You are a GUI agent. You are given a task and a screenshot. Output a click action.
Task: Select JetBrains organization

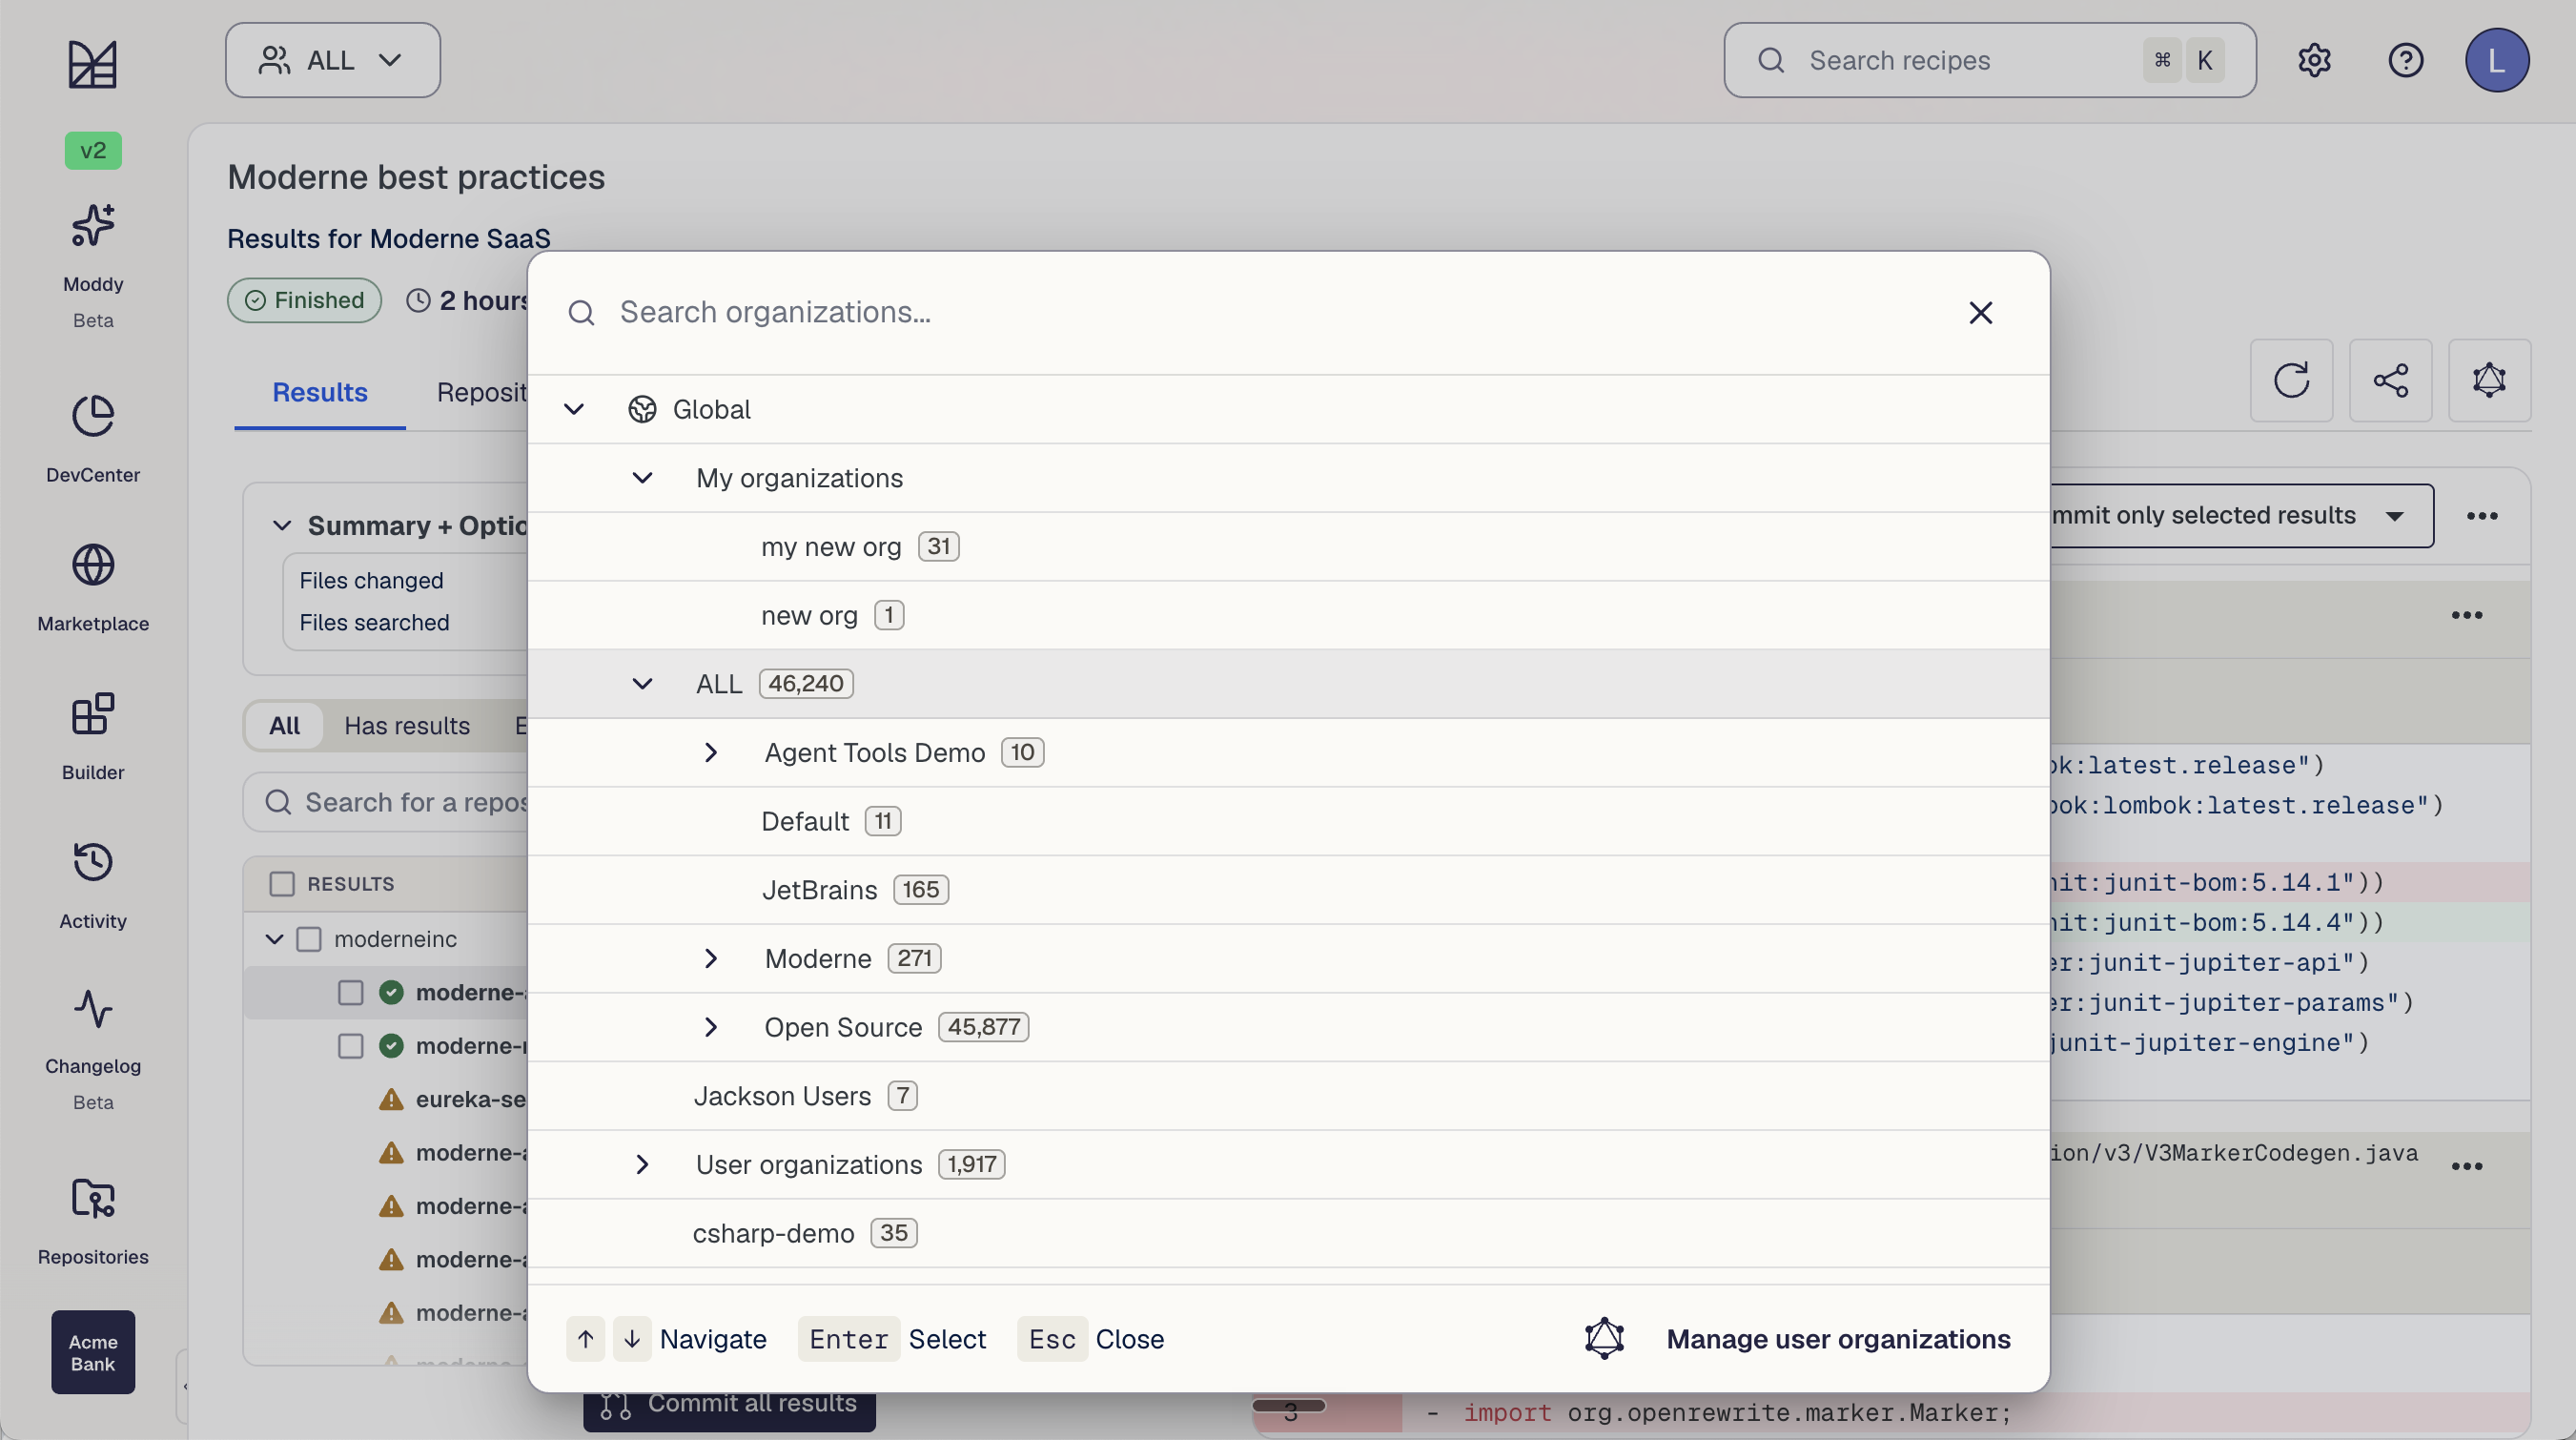click(x=1288, y=890)
